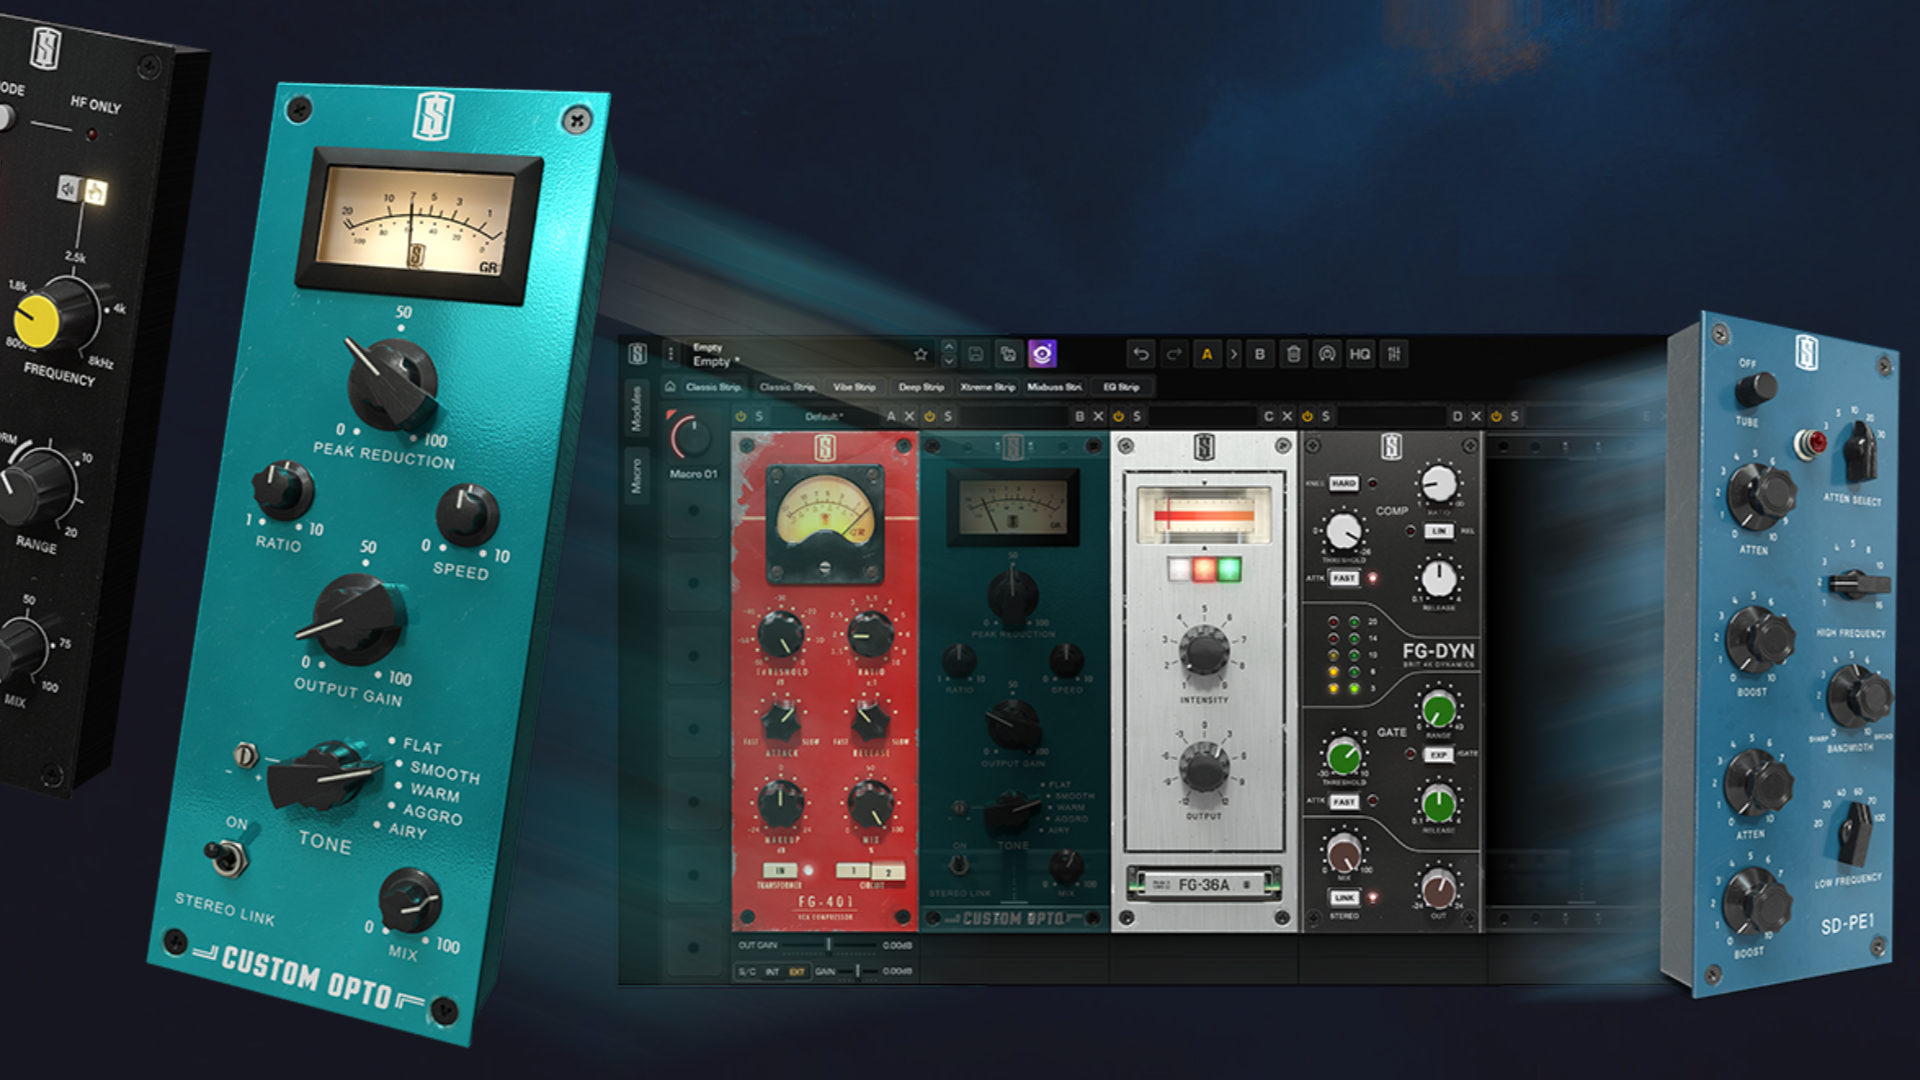This screenshot has width=1920, height=1080.
Task: Click the save preset icon
Action: pyautogui.click(x=974, y=355)
